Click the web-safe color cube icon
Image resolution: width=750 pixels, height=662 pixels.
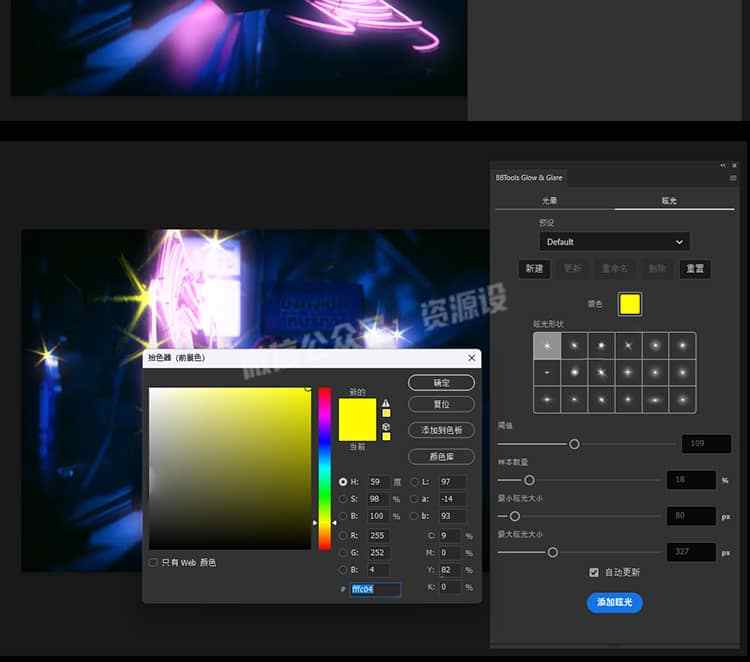[386, 425]
